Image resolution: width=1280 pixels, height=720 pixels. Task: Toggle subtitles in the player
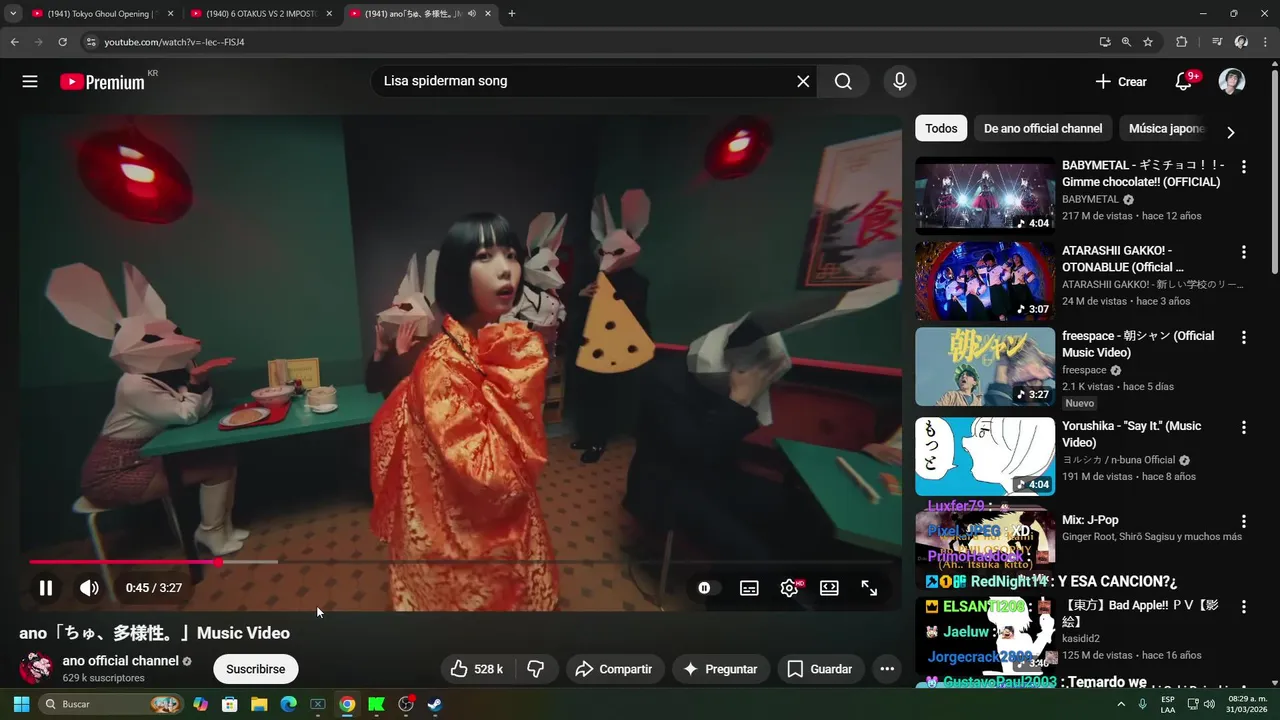(749, 588)
